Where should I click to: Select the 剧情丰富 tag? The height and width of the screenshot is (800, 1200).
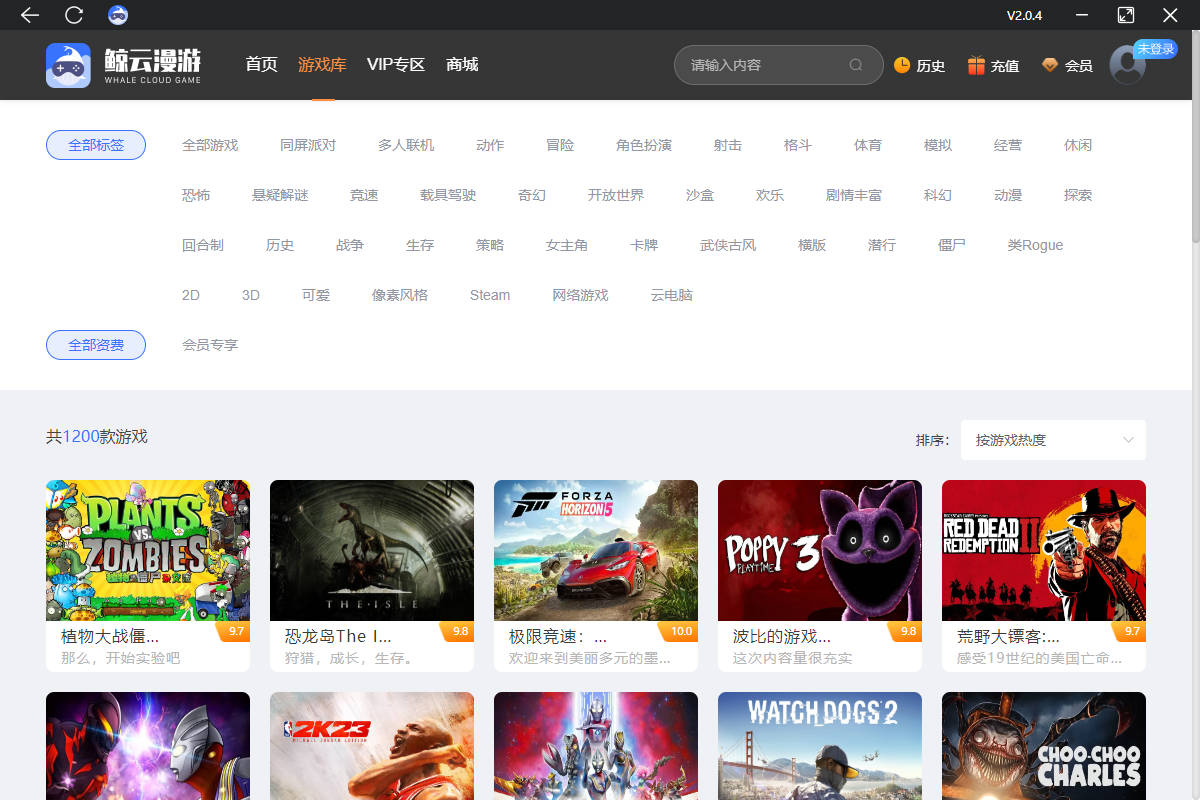[854, 195]
